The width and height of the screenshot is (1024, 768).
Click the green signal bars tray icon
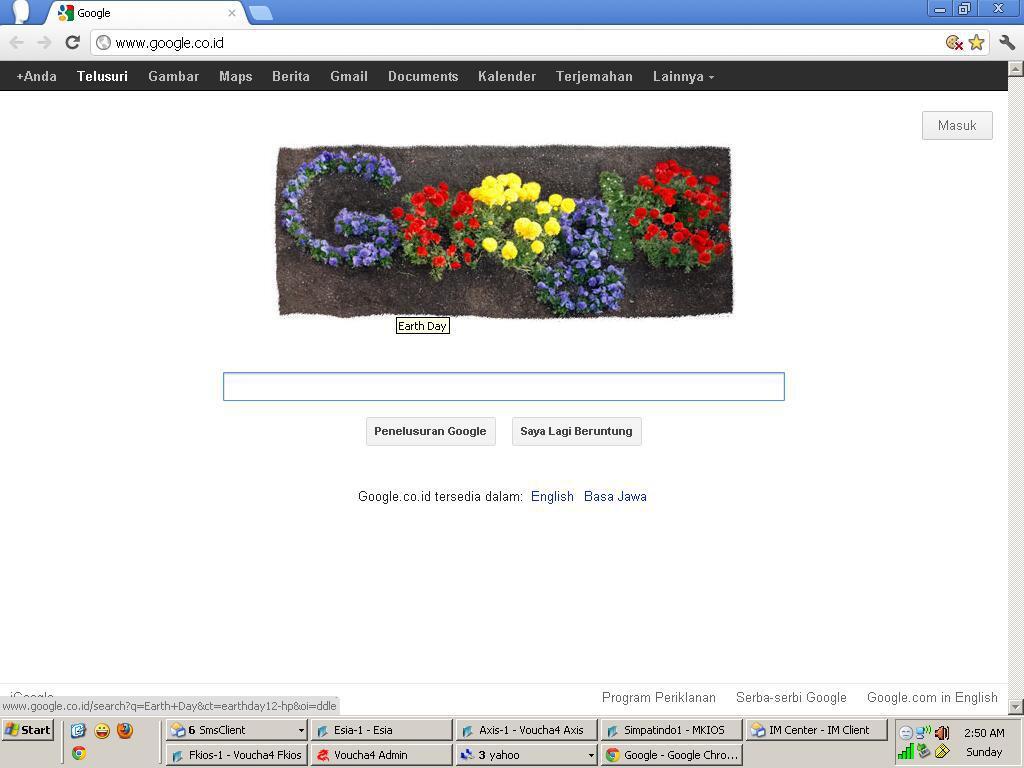906,752
